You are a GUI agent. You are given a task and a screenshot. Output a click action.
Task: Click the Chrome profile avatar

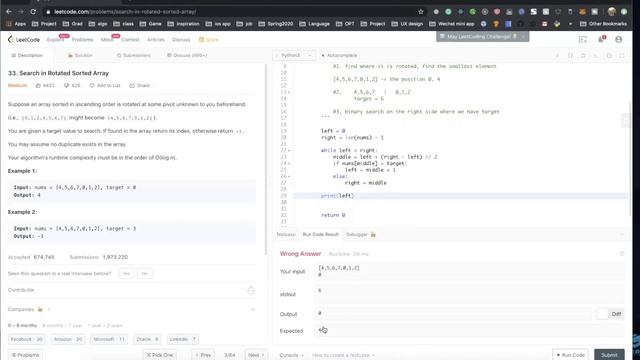[611, 12]
